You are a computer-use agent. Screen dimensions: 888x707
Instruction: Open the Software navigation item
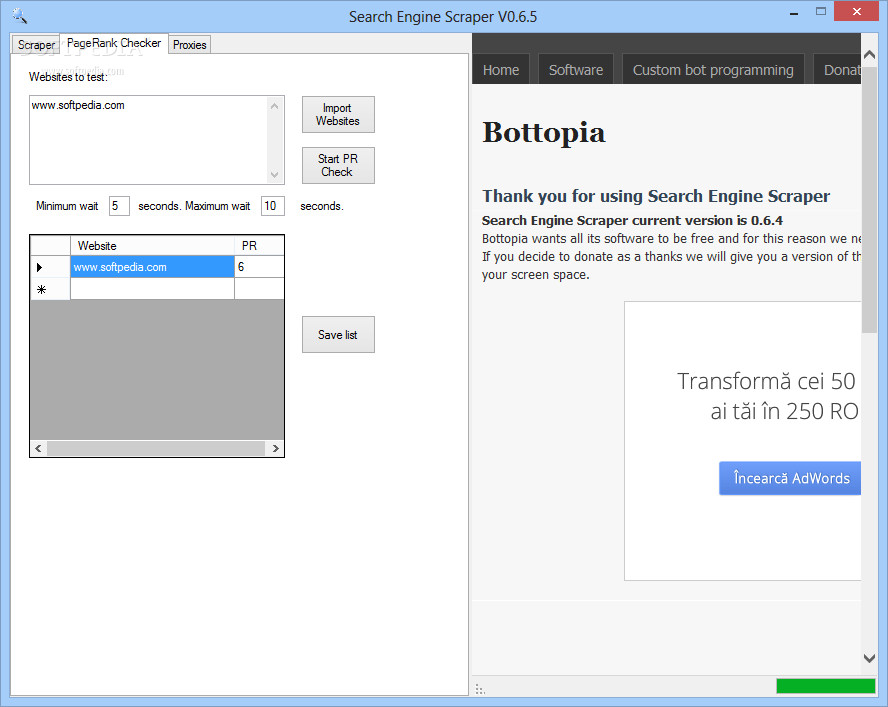(575, 70)
